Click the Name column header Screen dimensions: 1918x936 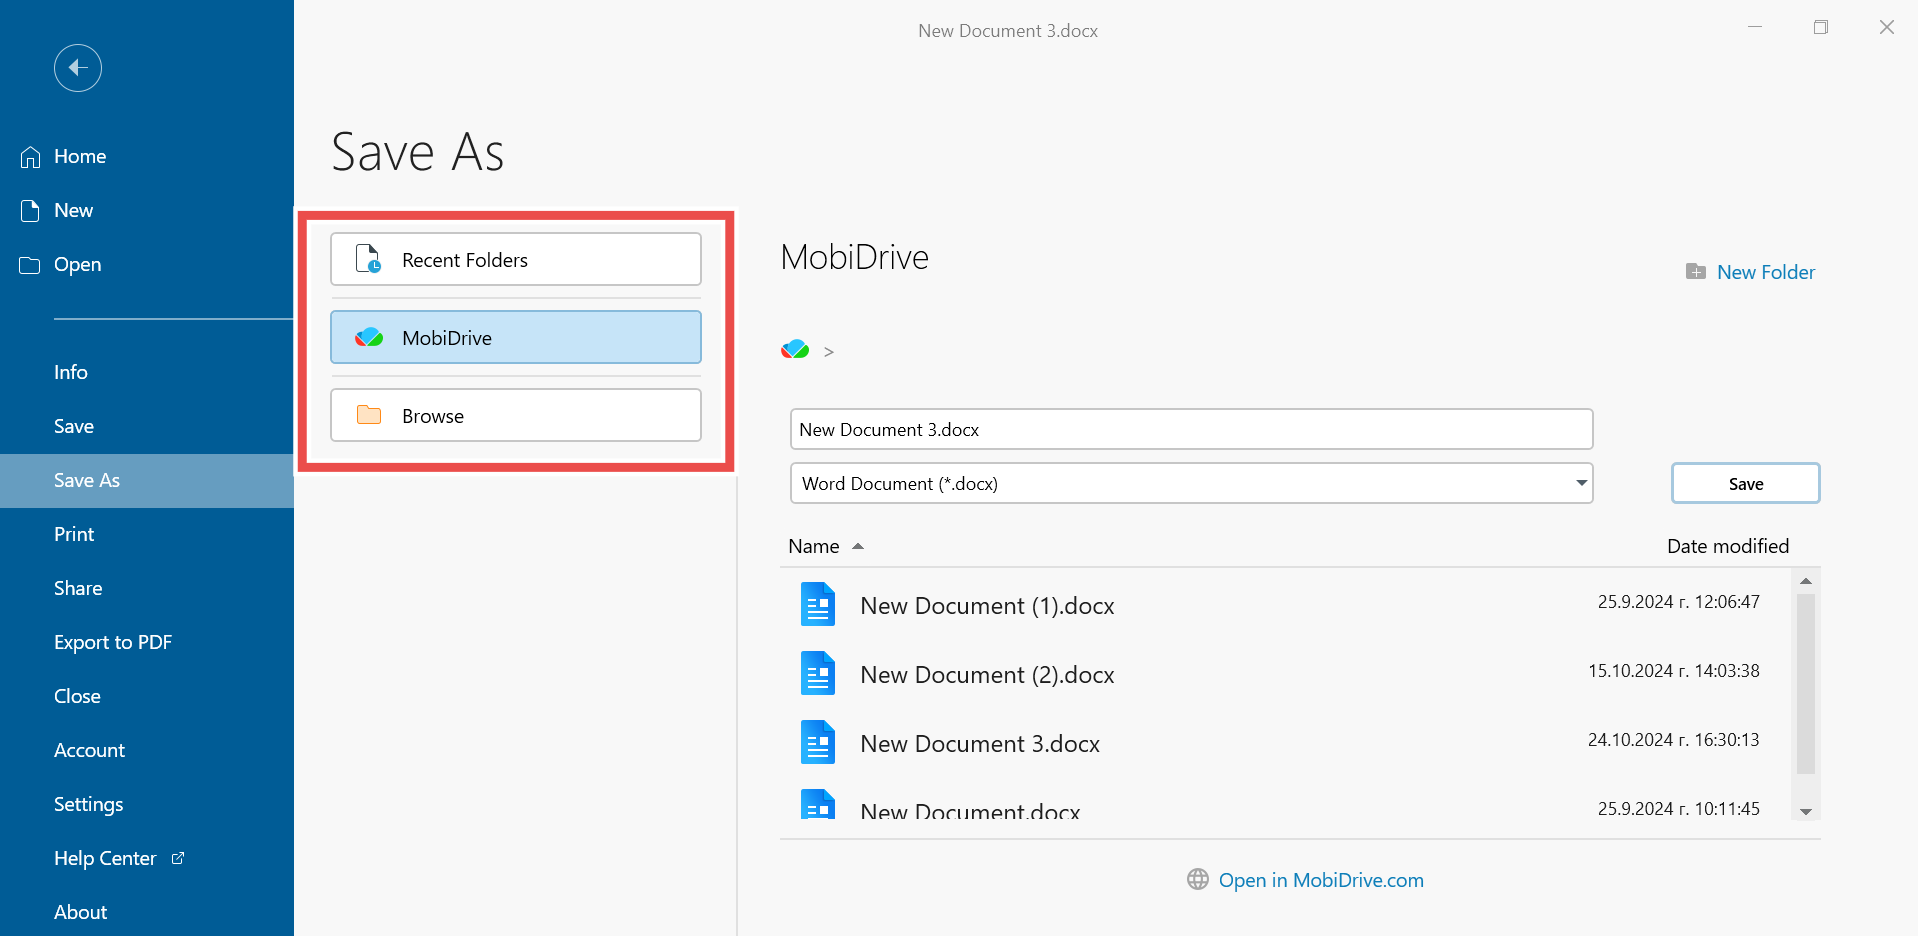tap(814, 546)
